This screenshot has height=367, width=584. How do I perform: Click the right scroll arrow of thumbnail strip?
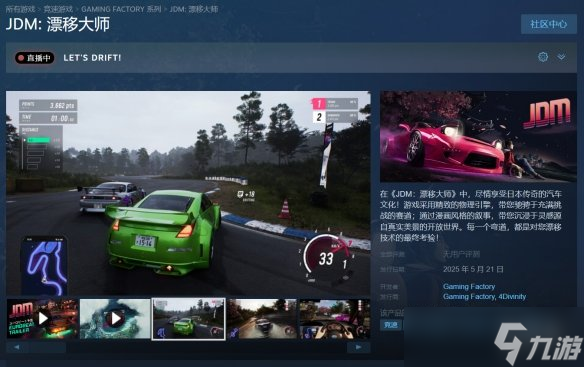(358, 347)
